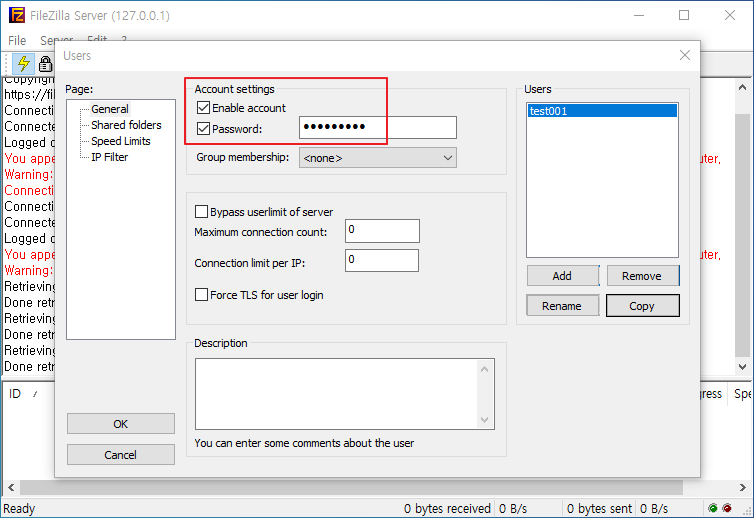
Task: Click the password input field
Action: [x=377, y=127]
